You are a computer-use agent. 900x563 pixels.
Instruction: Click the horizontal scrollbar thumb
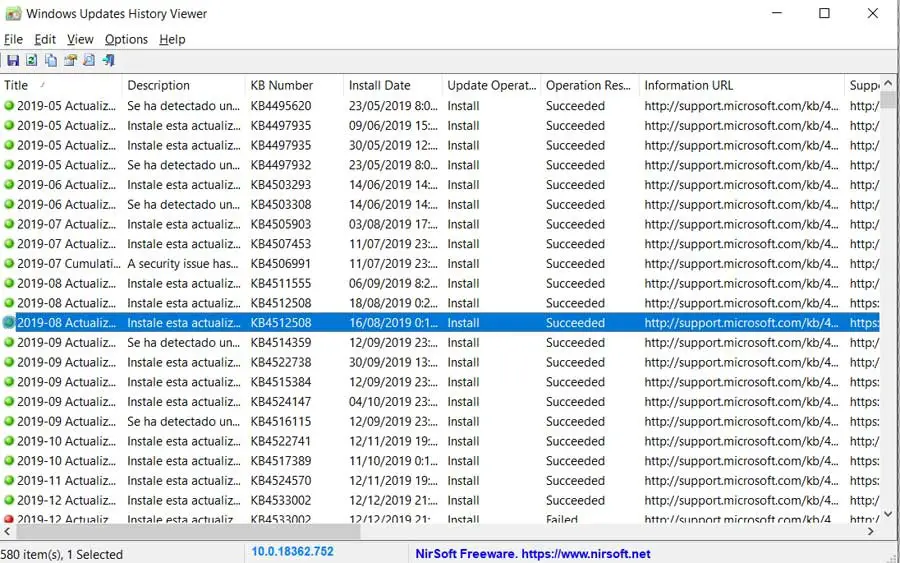pos(188,531)
